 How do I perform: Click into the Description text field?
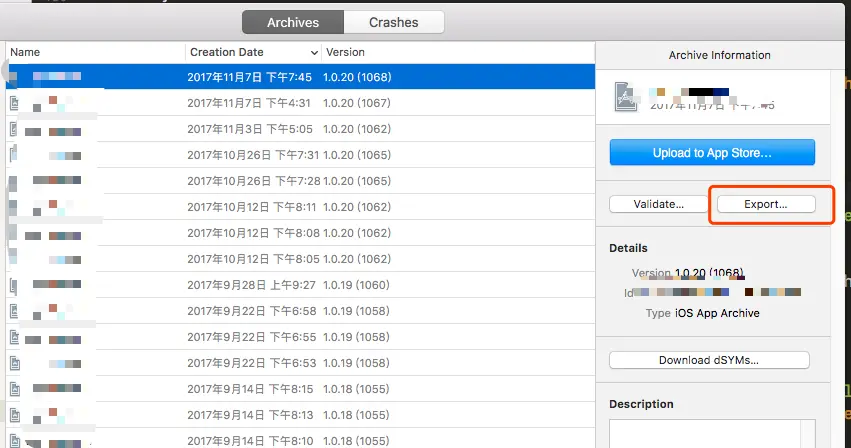(x=712, y=433)
